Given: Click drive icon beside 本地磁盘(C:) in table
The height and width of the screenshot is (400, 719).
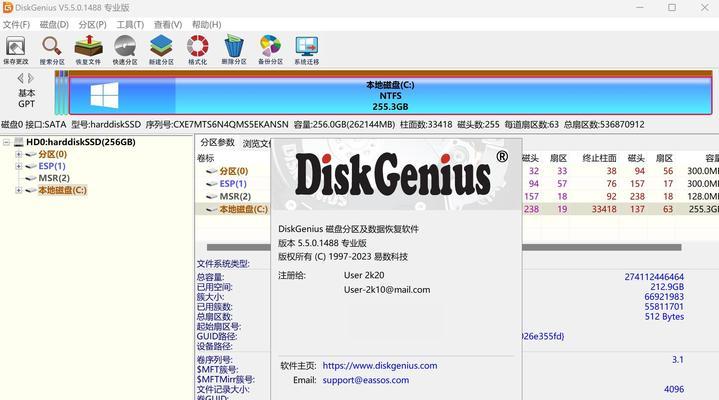Looking at the screenshot, I should (212, 209).
